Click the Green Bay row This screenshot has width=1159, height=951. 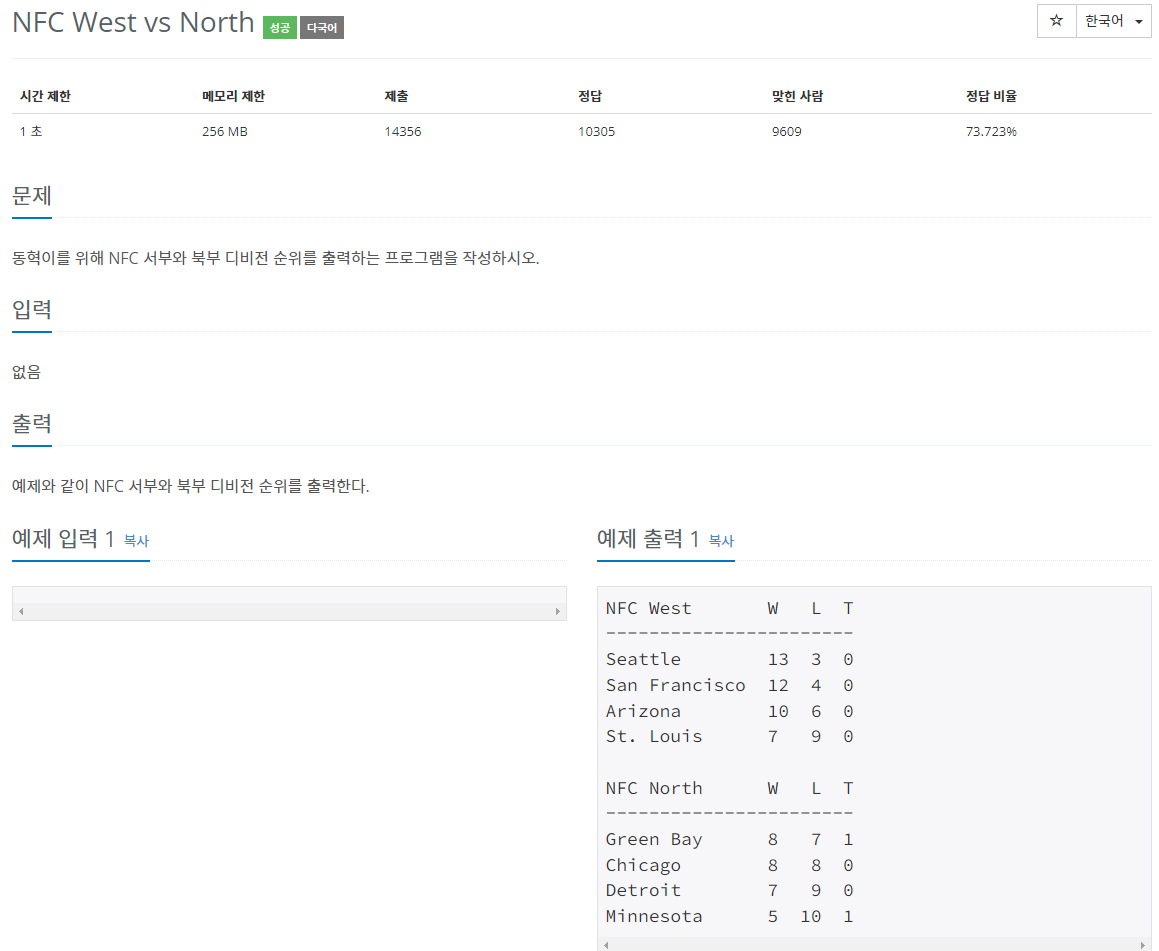(730, 839)
